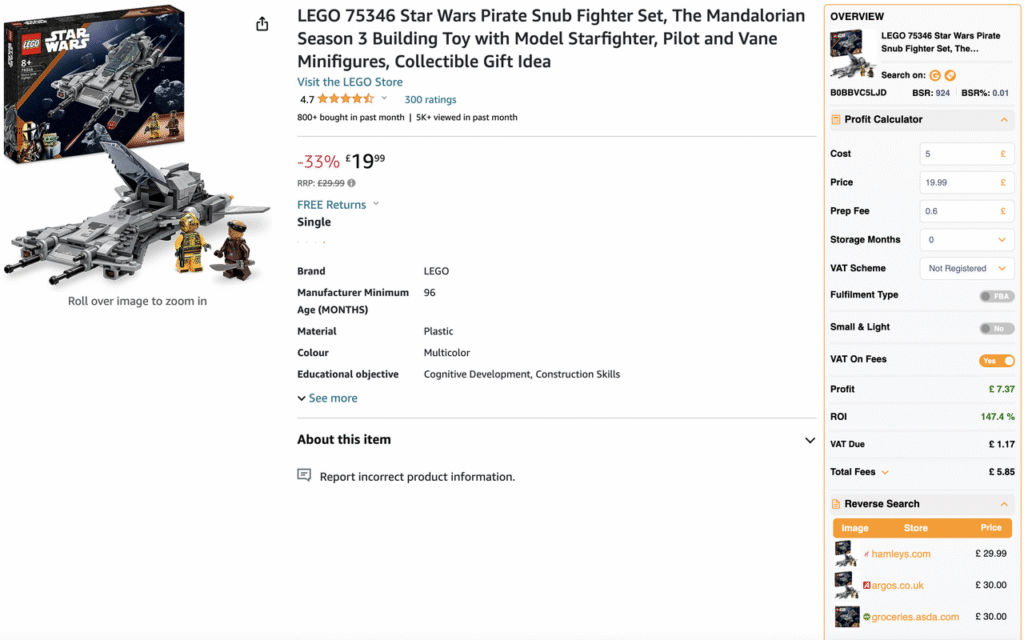Click the Profit Calculator panel icon
1024x640 pixels.
pos(836,120)
